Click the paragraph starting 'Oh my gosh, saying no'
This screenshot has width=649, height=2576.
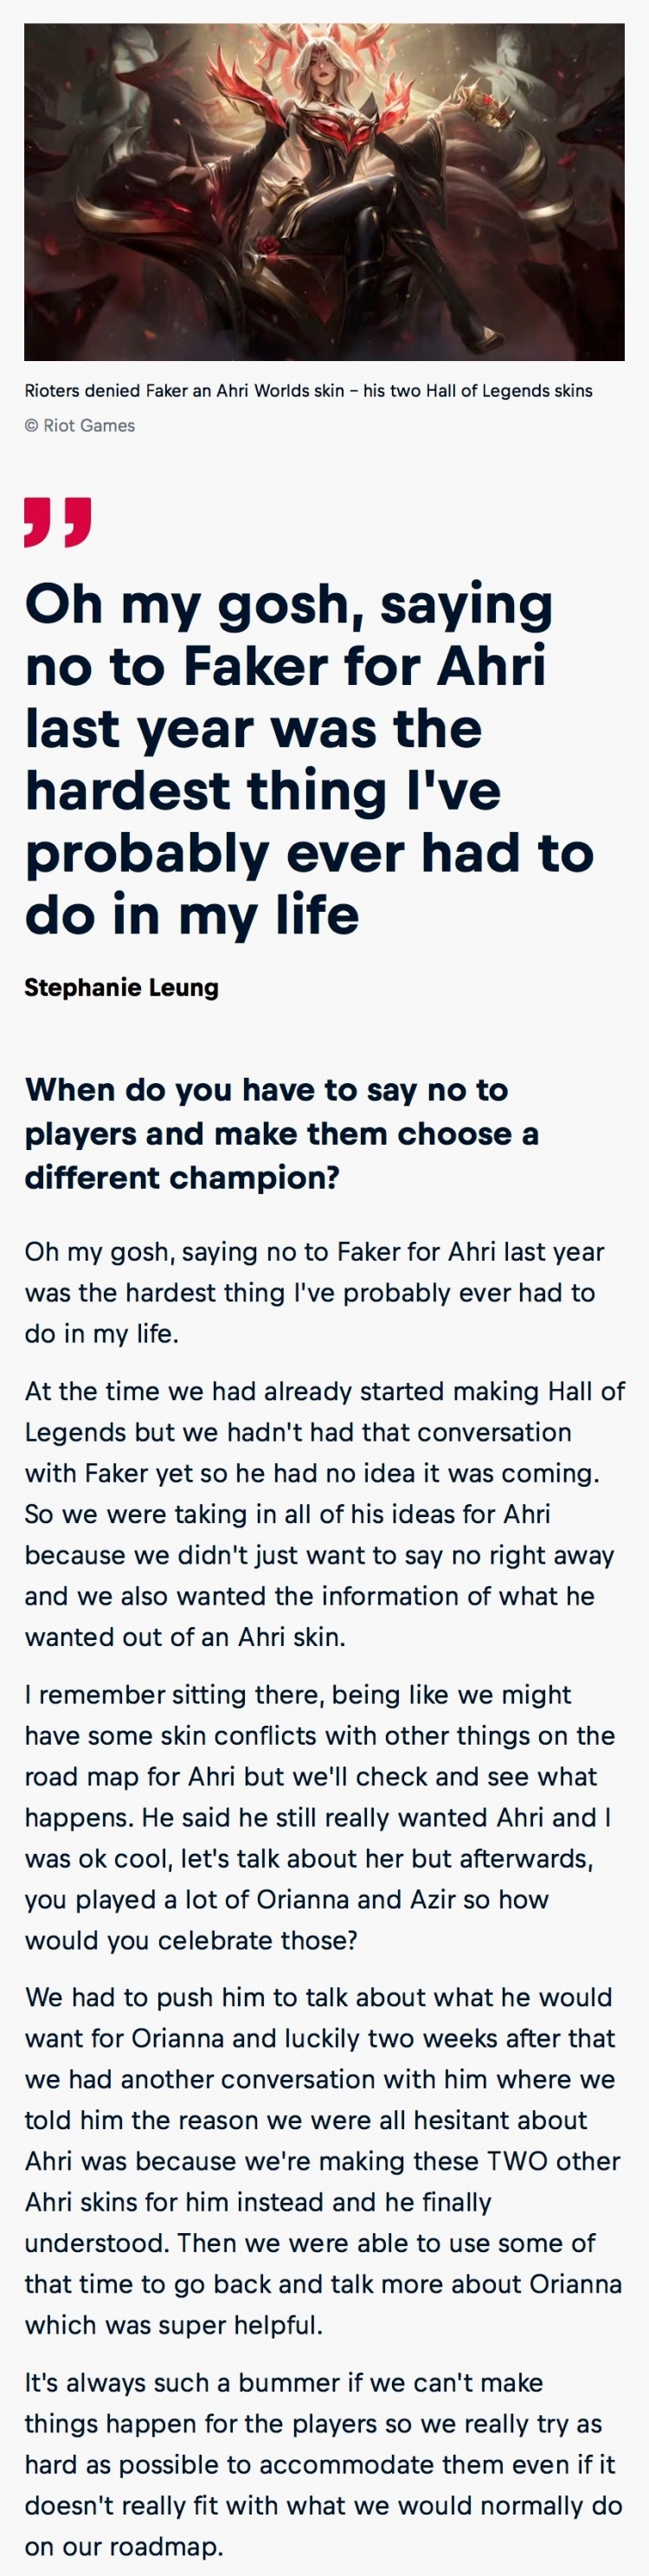click(x=314, y=1292)
